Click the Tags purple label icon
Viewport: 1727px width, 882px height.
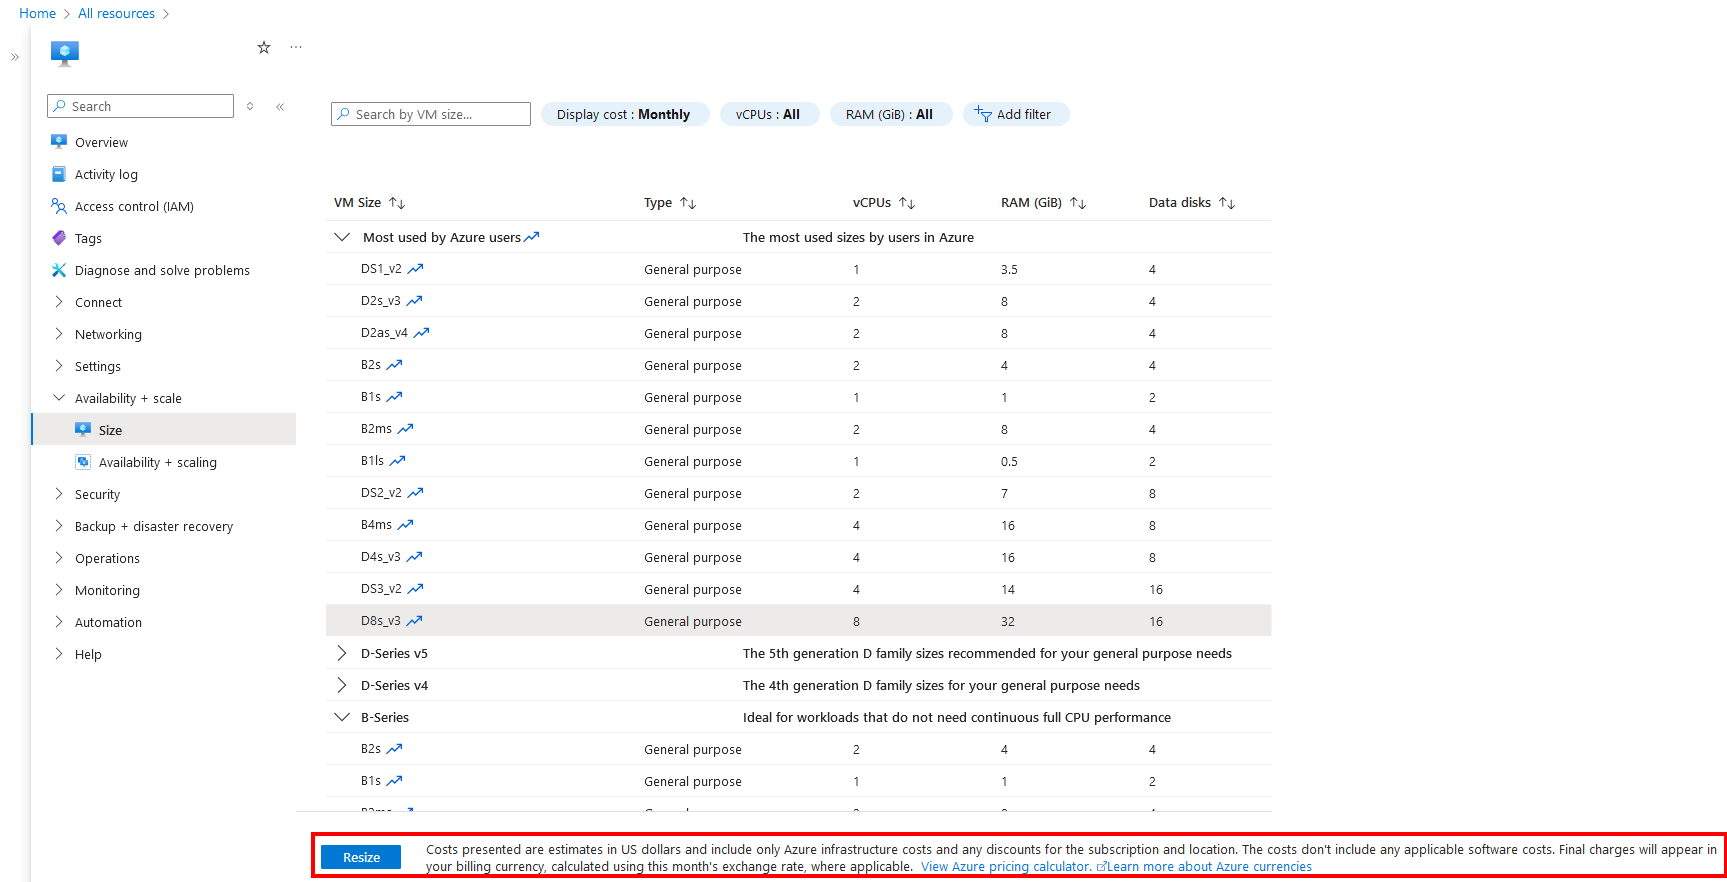[59, 238]
